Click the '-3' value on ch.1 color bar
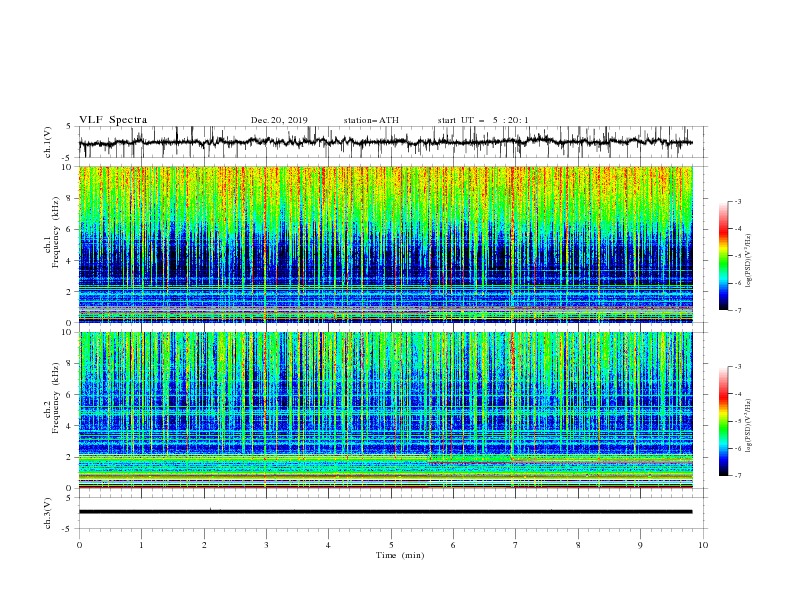Image resolution: width=792 pixels, height=612 pixels. point(737,201)
